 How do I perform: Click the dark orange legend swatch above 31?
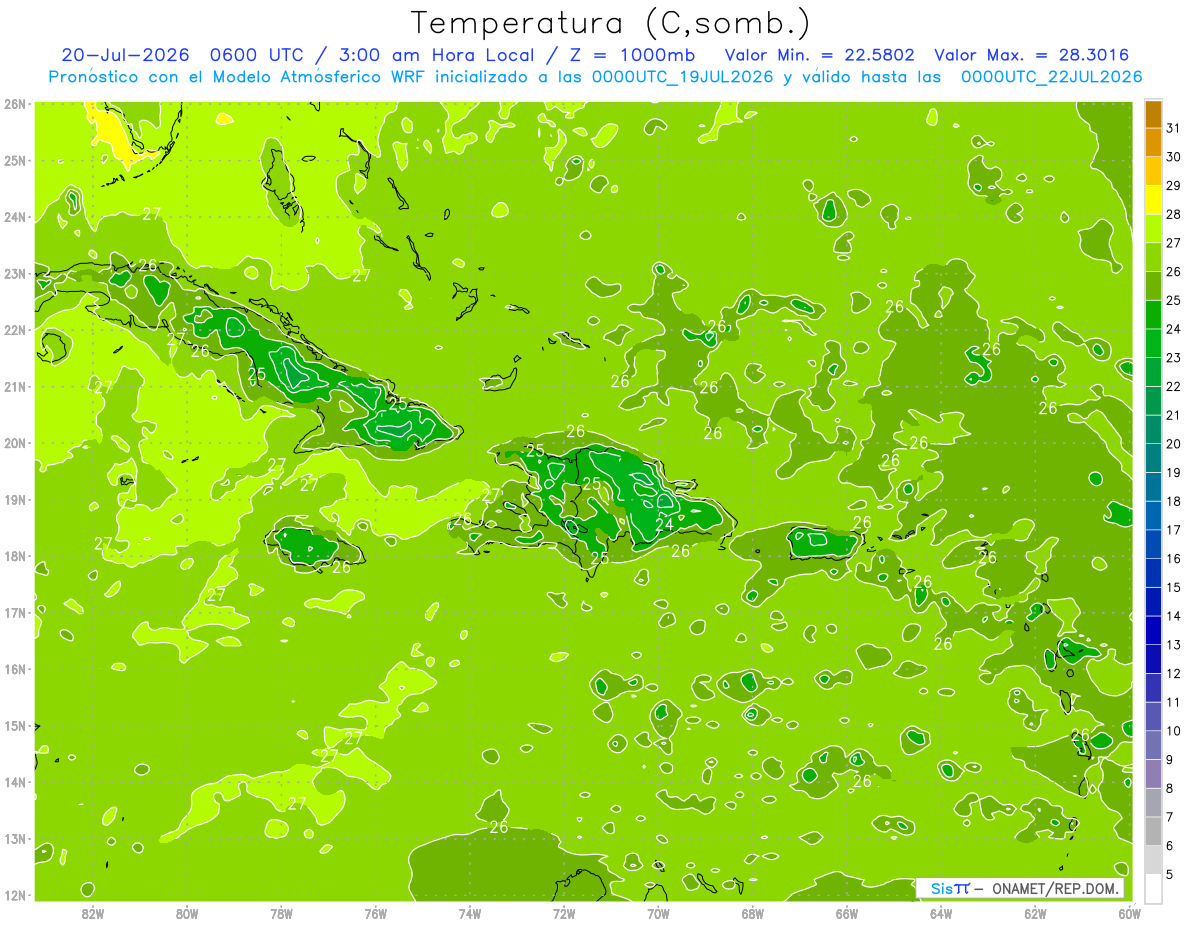(1153, 115)
